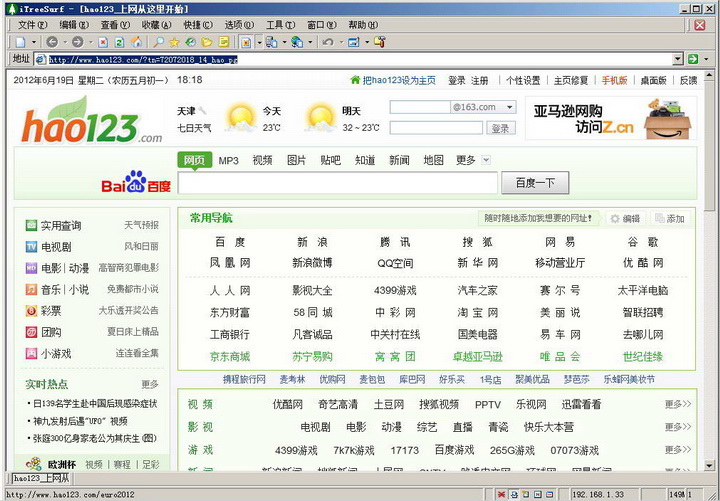The image size is (720, 501).
Task: Click the Search magnifier toolbar icon
Action: click(x=158, y=42)
